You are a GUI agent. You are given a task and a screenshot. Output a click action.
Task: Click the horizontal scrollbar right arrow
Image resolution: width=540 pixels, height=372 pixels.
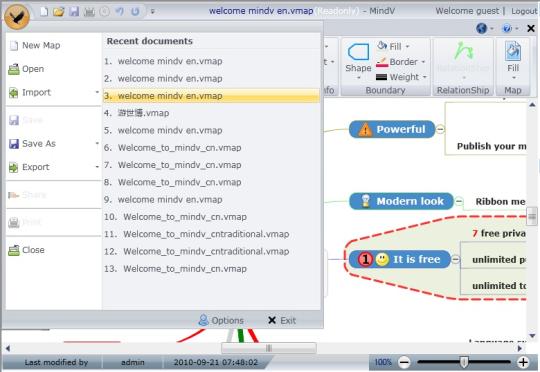pyautogui.click(x=520, y=348)
